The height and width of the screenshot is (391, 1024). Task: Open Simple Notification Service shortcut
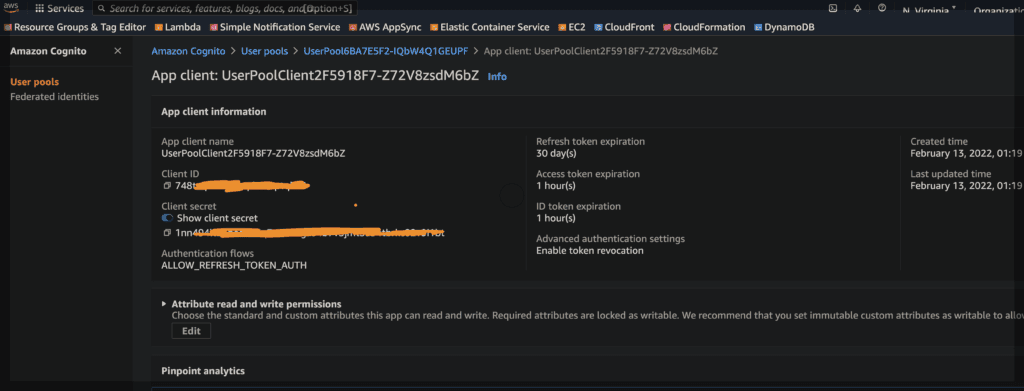(x=275, y=27)
